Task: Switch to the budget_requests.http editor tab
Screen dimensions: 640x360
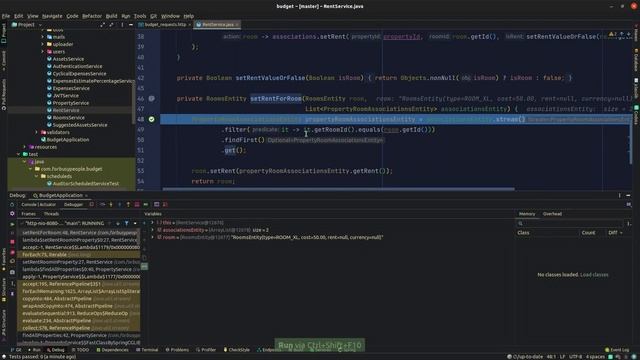Action: (x=165, y=24)
